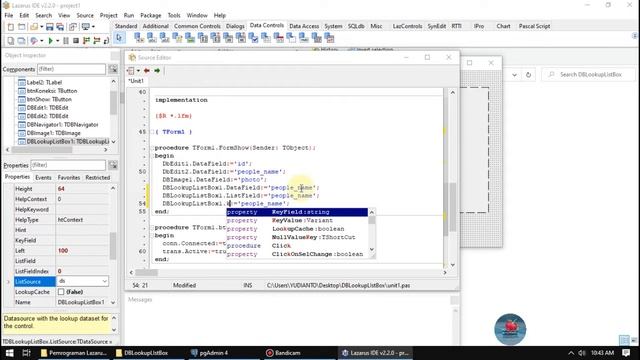Click the Step Into debug icon
Viewport: 640px width, 360px height.
[x=86, y=41]
